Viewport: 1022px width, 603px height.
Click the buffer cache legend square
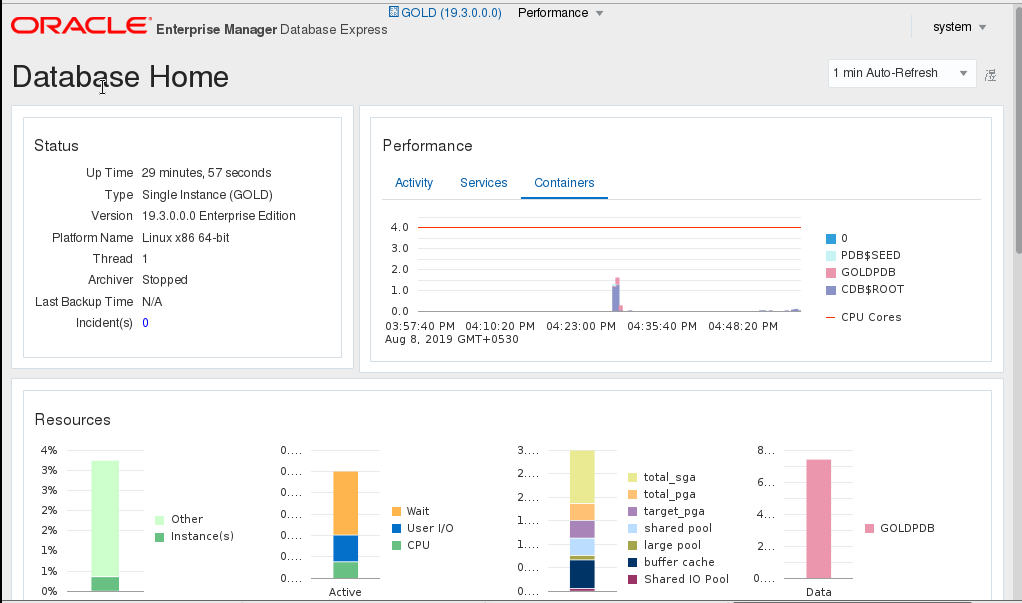pyautogui.click(x=633, y=563)
